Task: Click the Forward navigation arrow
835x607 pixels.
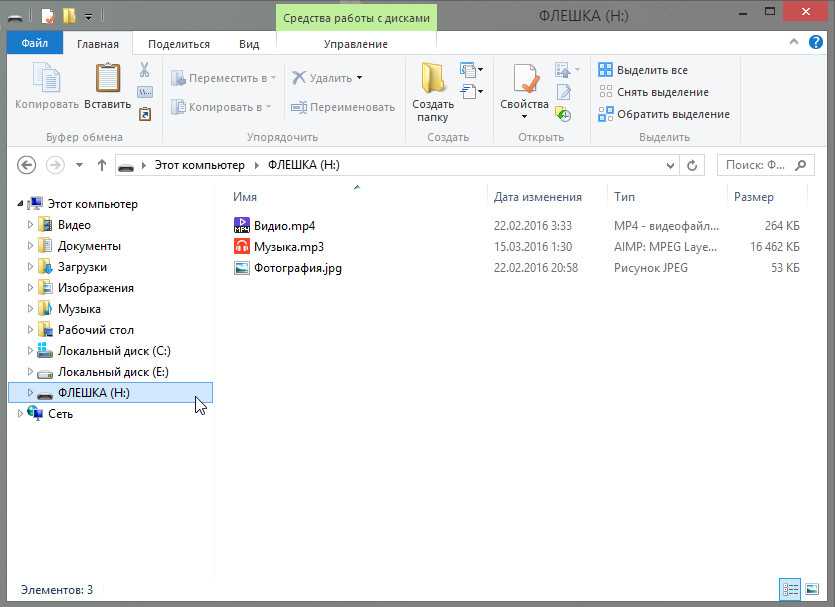Action: [55, 165]
